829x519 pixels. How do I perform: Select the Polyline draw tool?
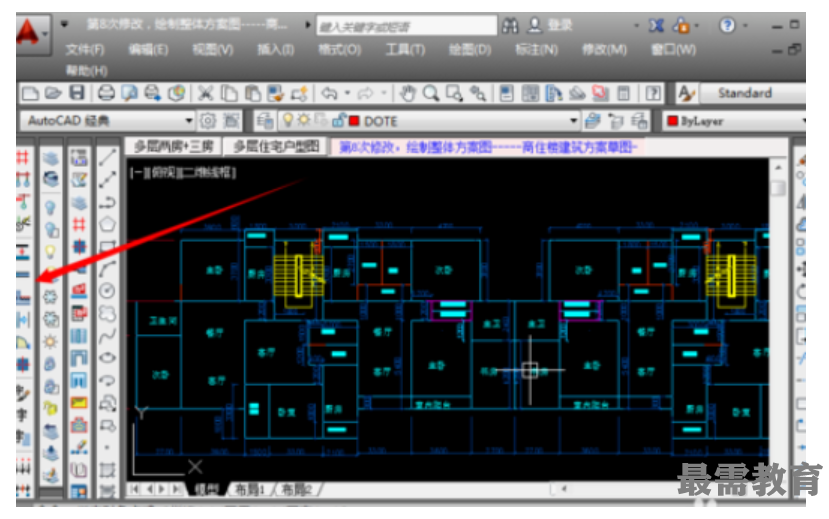coord(108,202)
